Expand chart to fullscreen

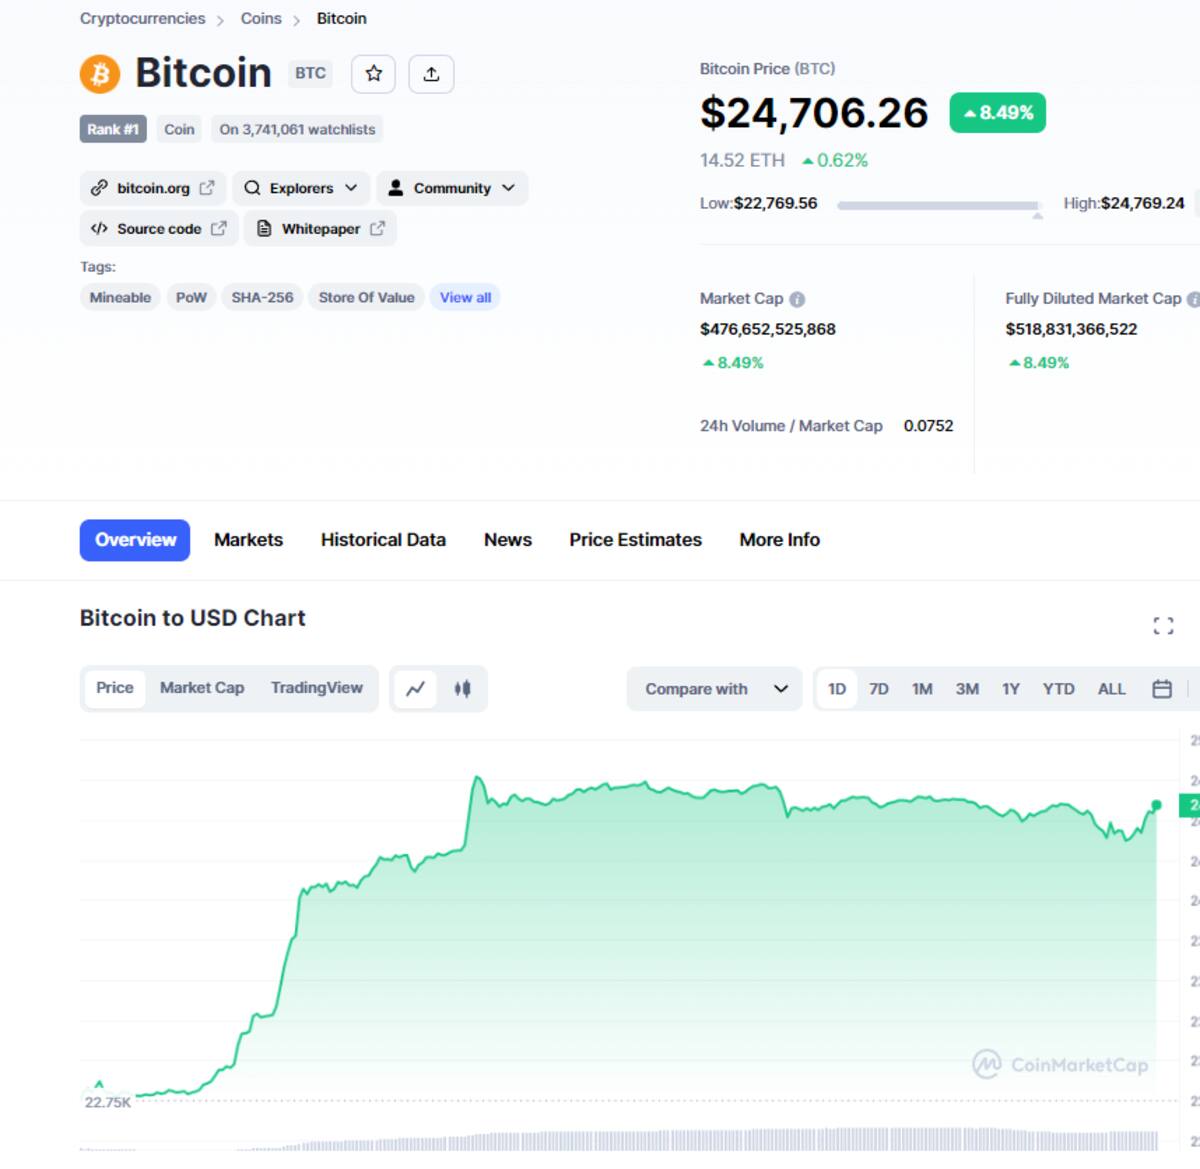coord(1163,626)
